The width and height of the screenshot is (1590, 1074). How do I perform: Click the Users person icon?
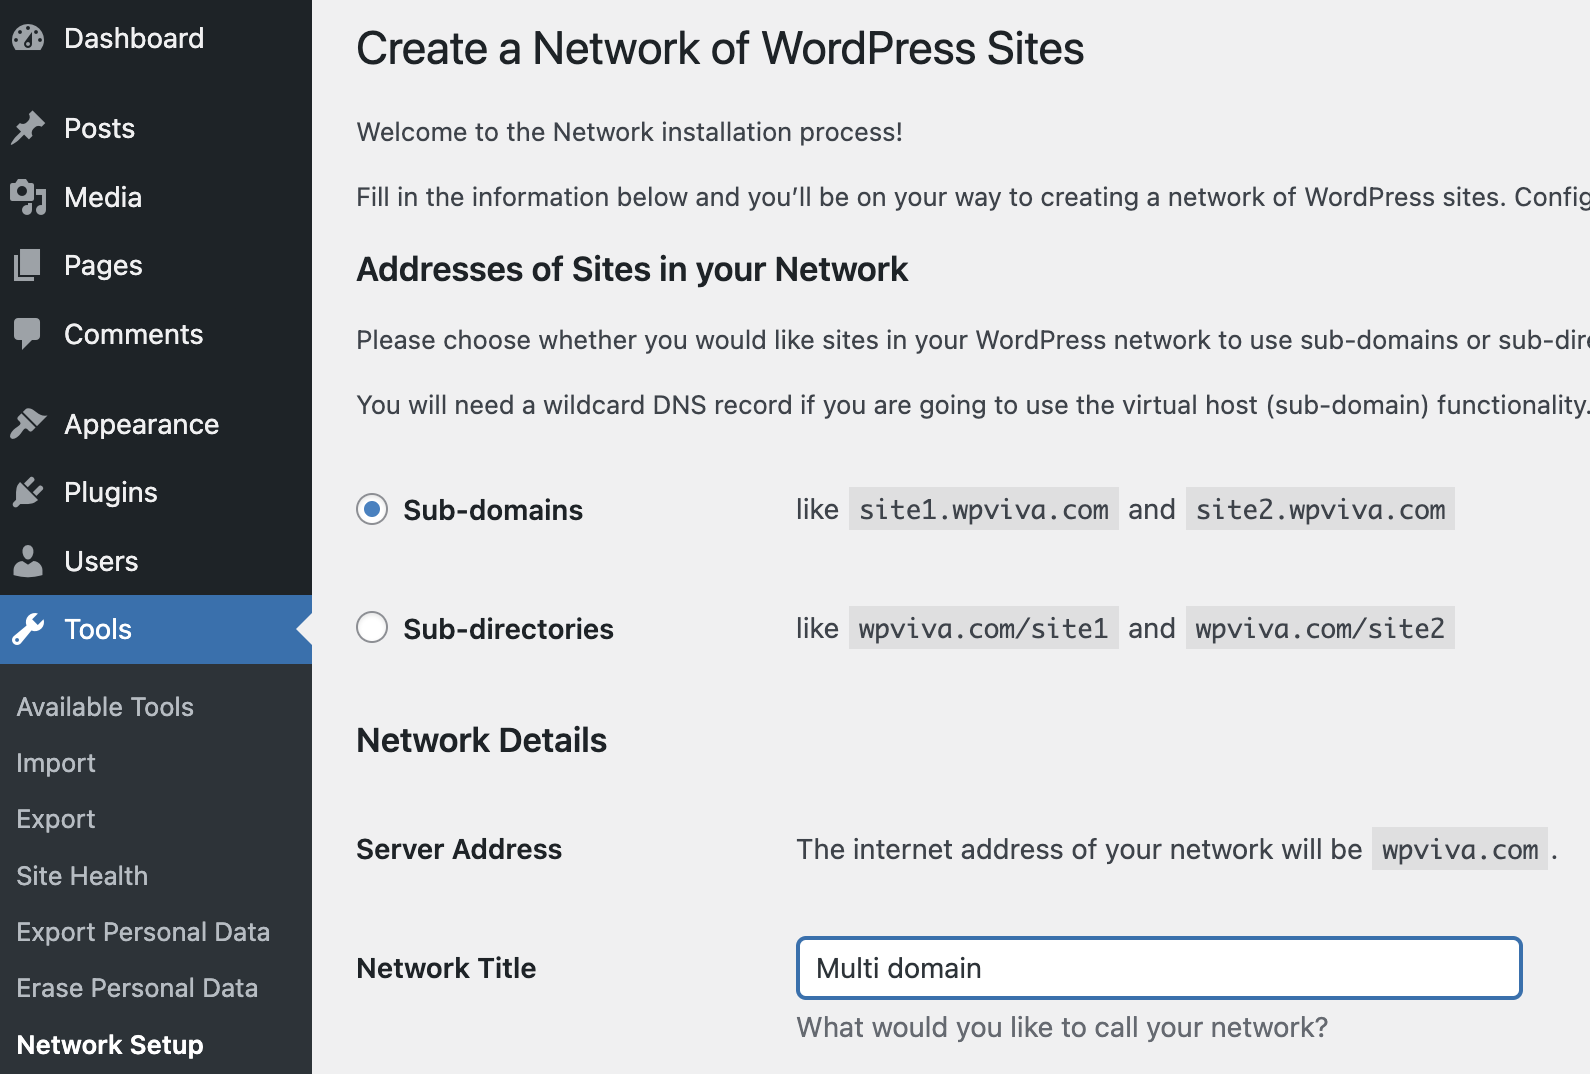point(28,561)
